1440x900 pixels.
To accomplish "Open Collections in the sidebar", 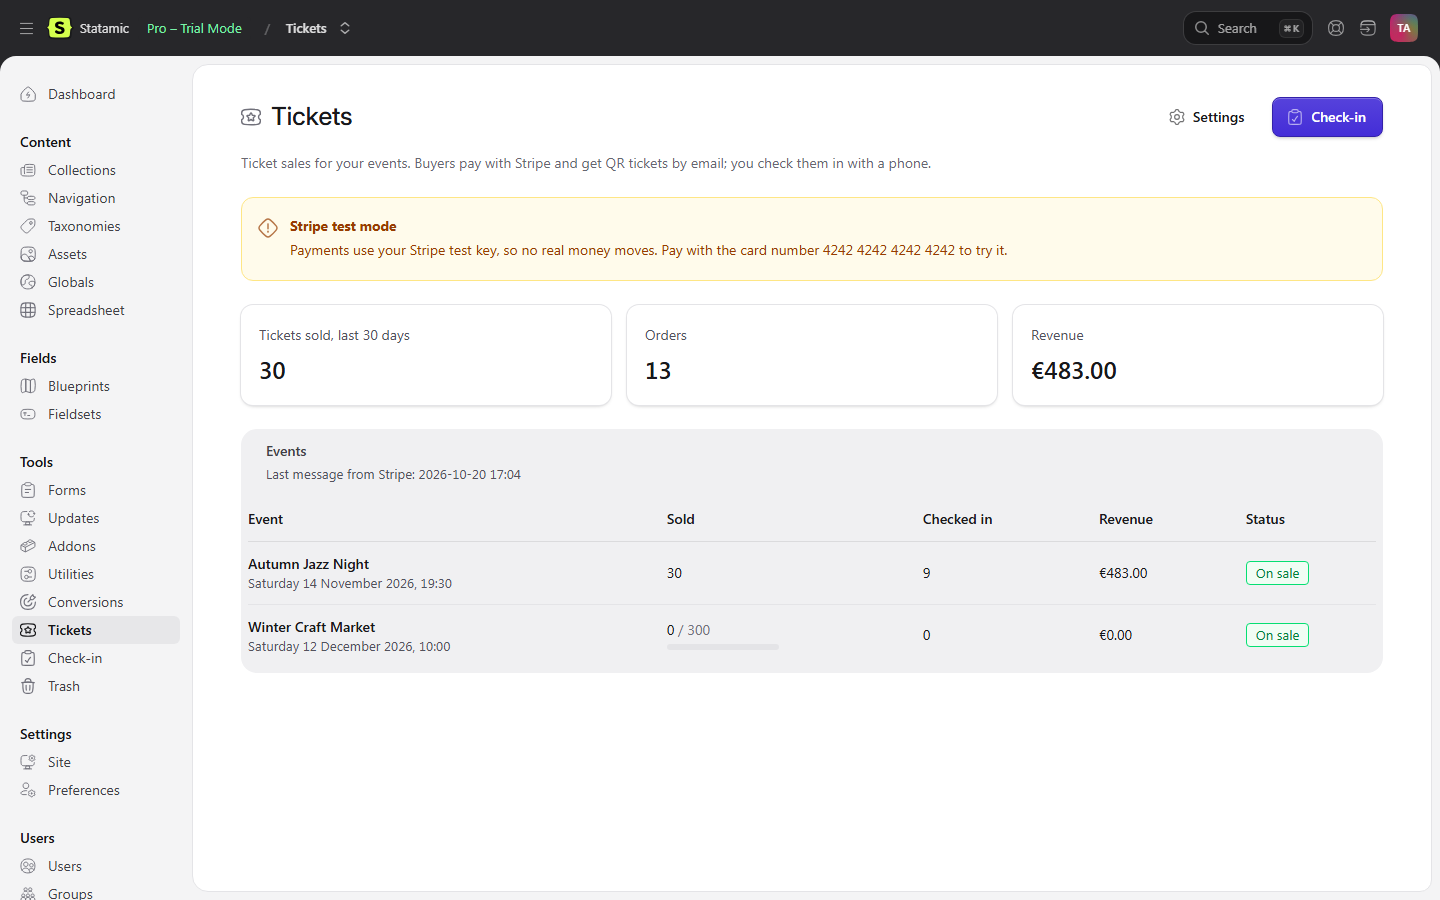I will click(96, 170).
